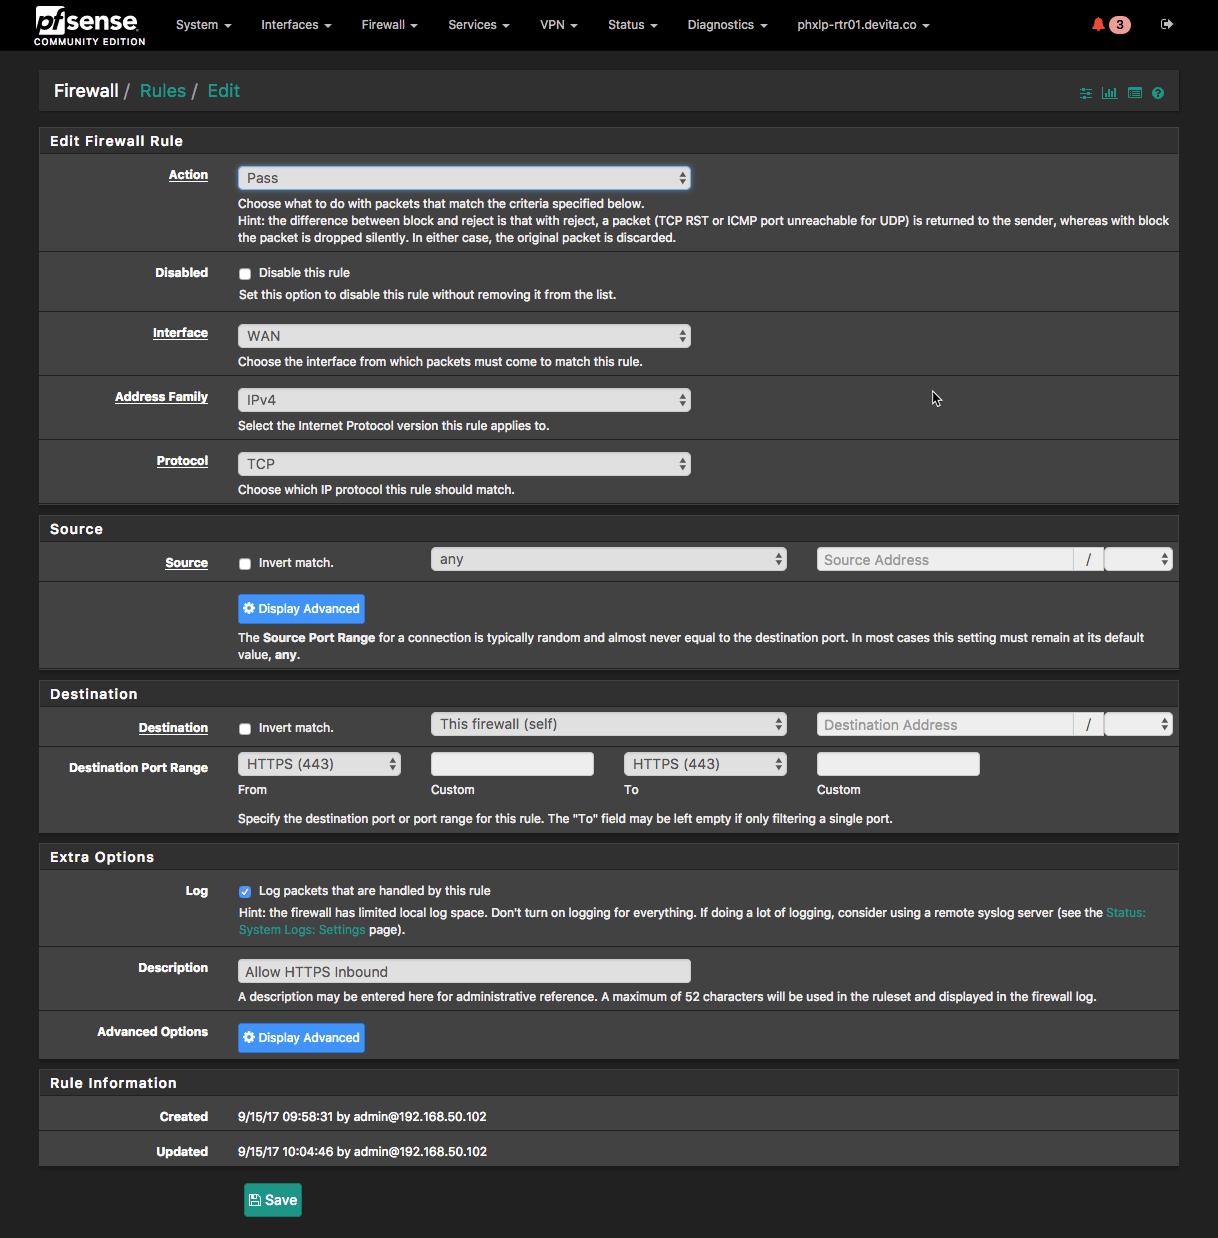Viewport: 1218px width, 1238px height.
Task: Click the Description text field
Action: coord(464,971)
